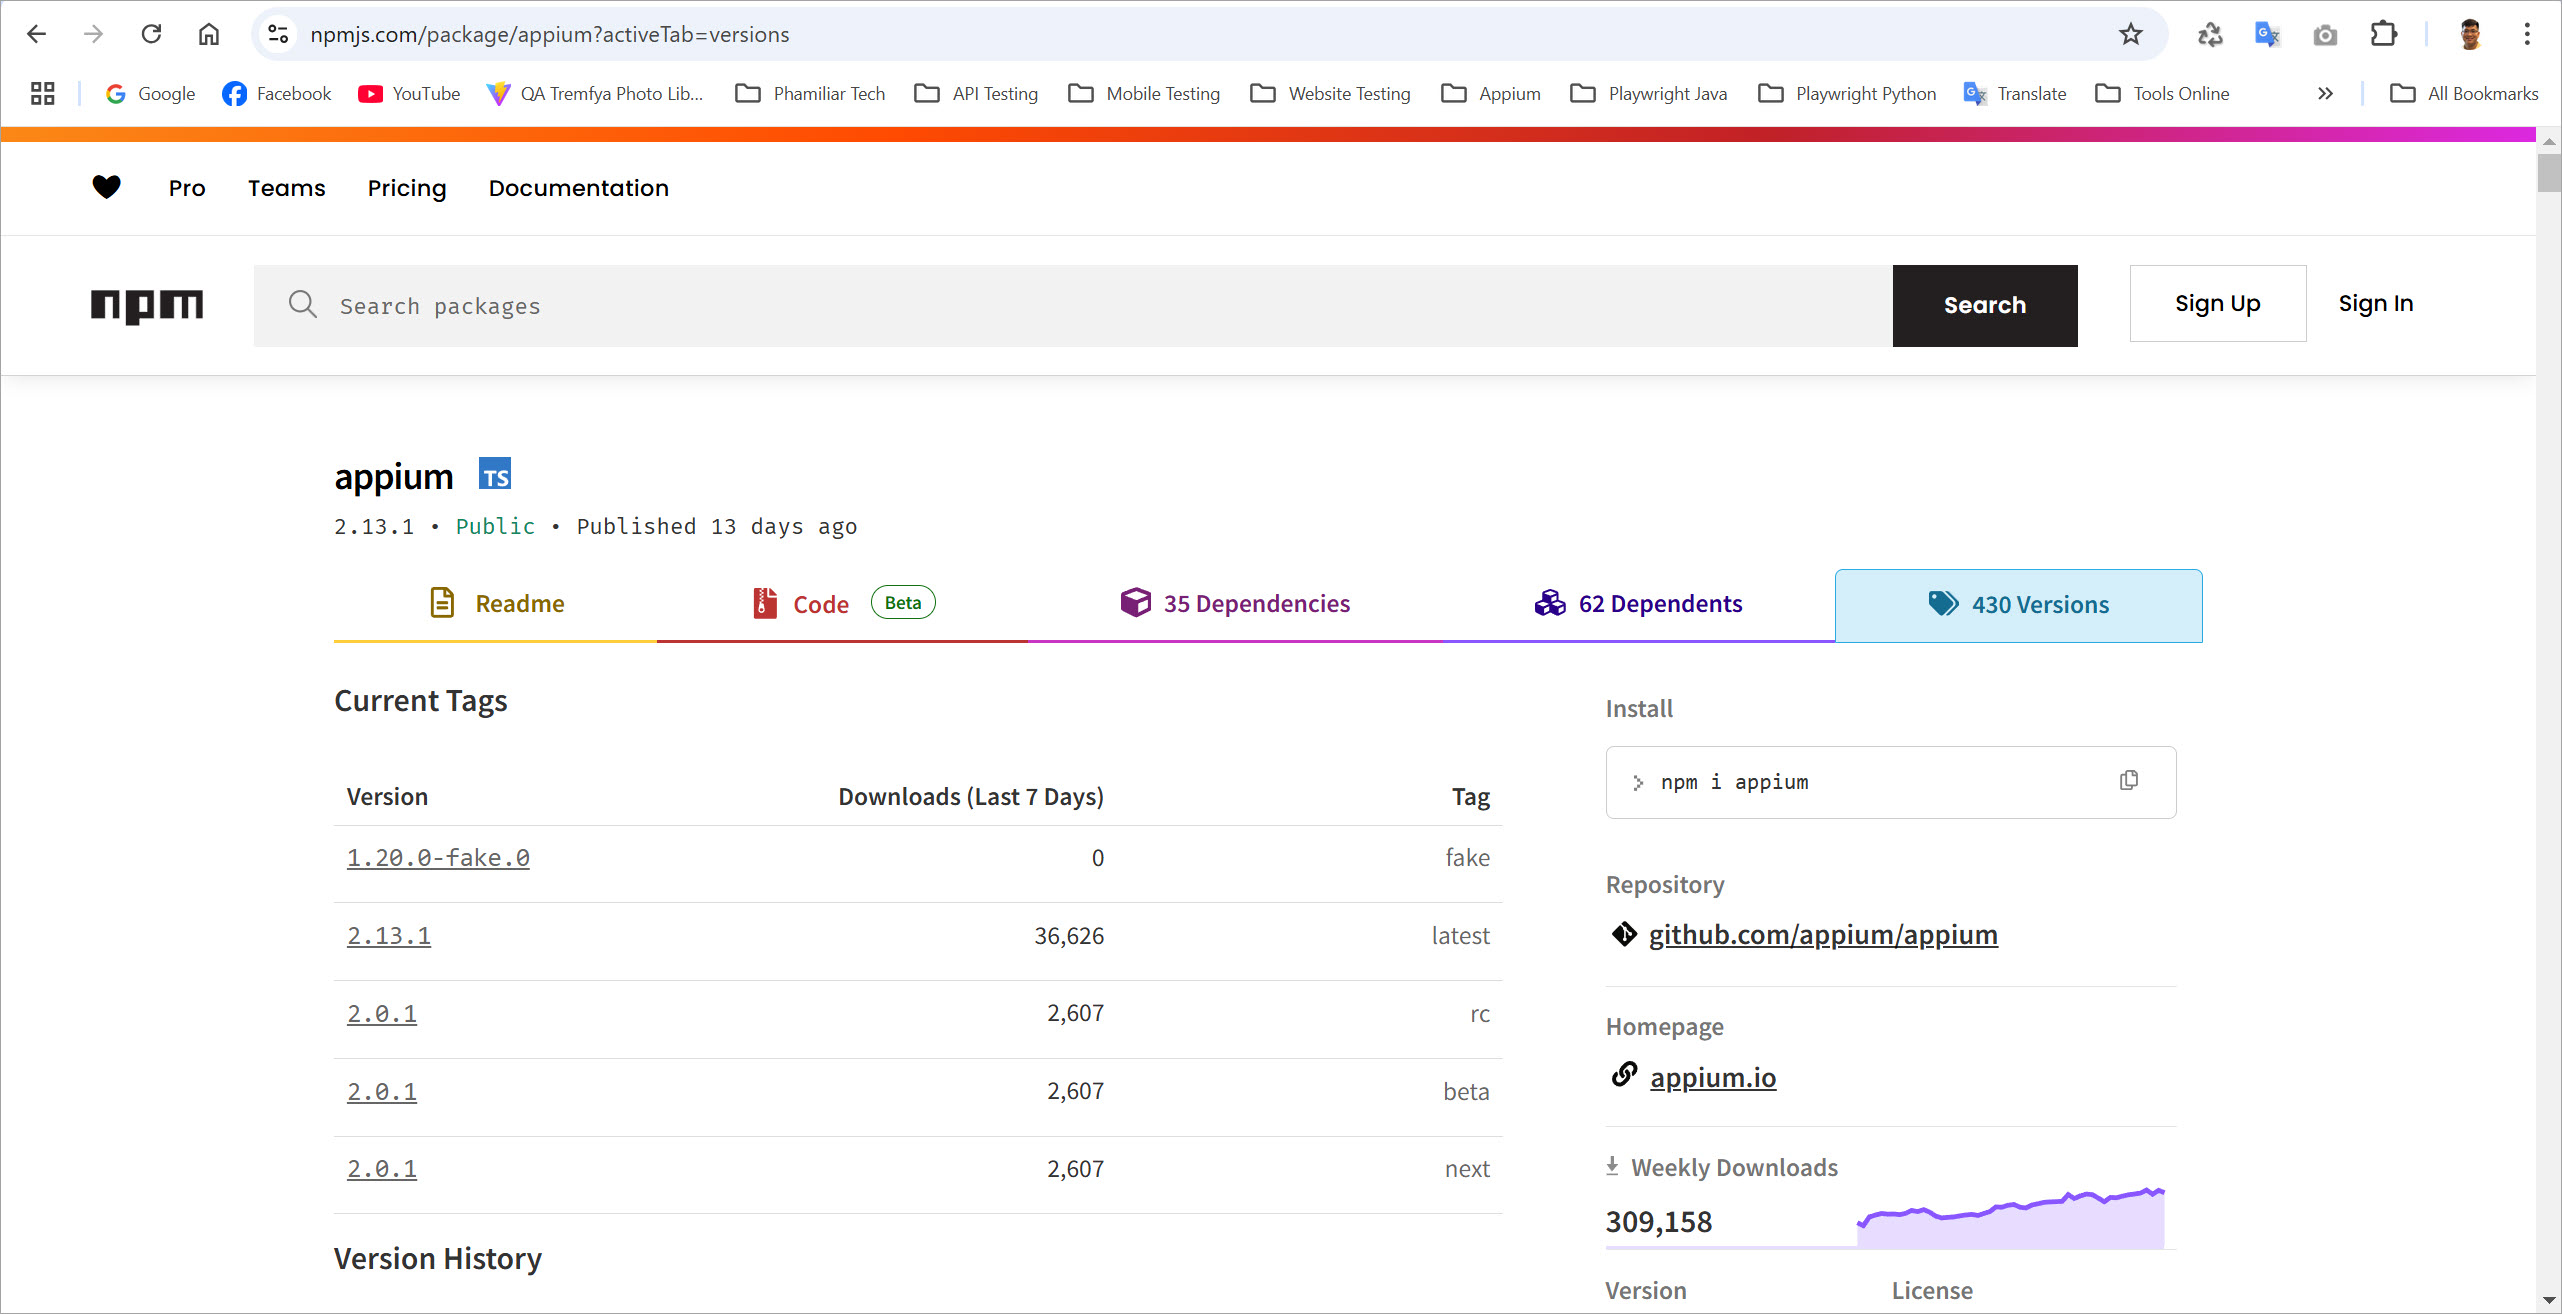This screenshot has width=2562, height=1314.
Task: Open the recycle extension icon
Action: 2210,34
